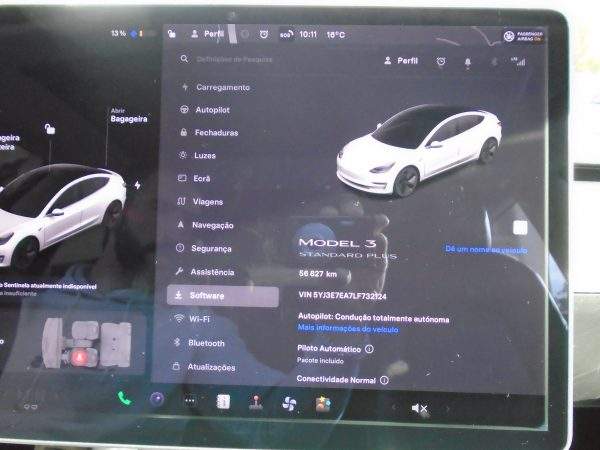Click the 'Mais informações do veículo' link
Screen dimensions: 600x450
pos(348,329)
